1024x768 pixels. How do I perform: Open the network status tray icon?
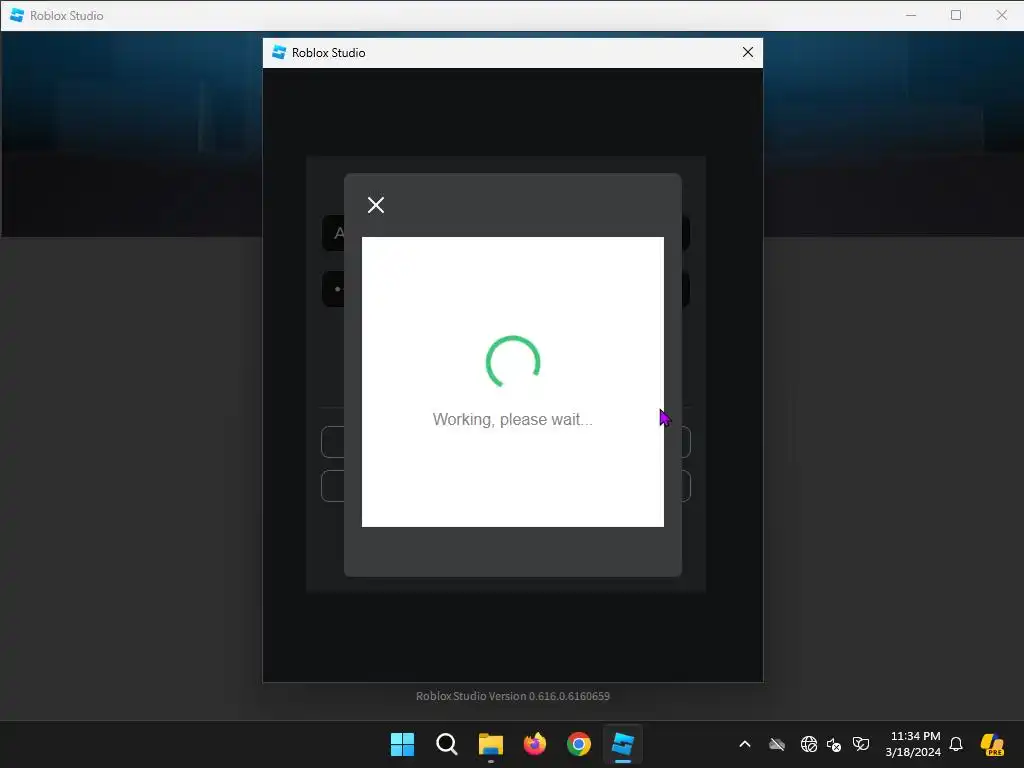tap(808, 744)
